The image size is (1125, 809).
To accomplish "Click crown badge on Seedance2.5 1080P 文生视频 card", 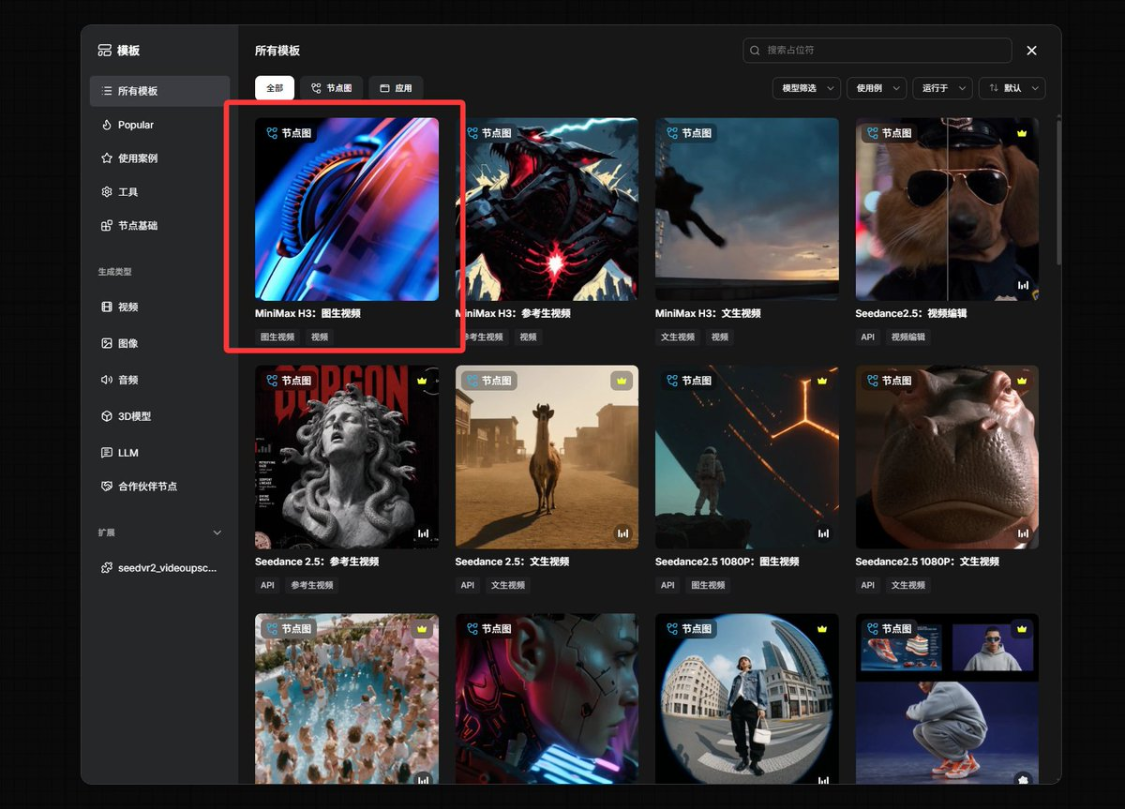I will 1022,380.
